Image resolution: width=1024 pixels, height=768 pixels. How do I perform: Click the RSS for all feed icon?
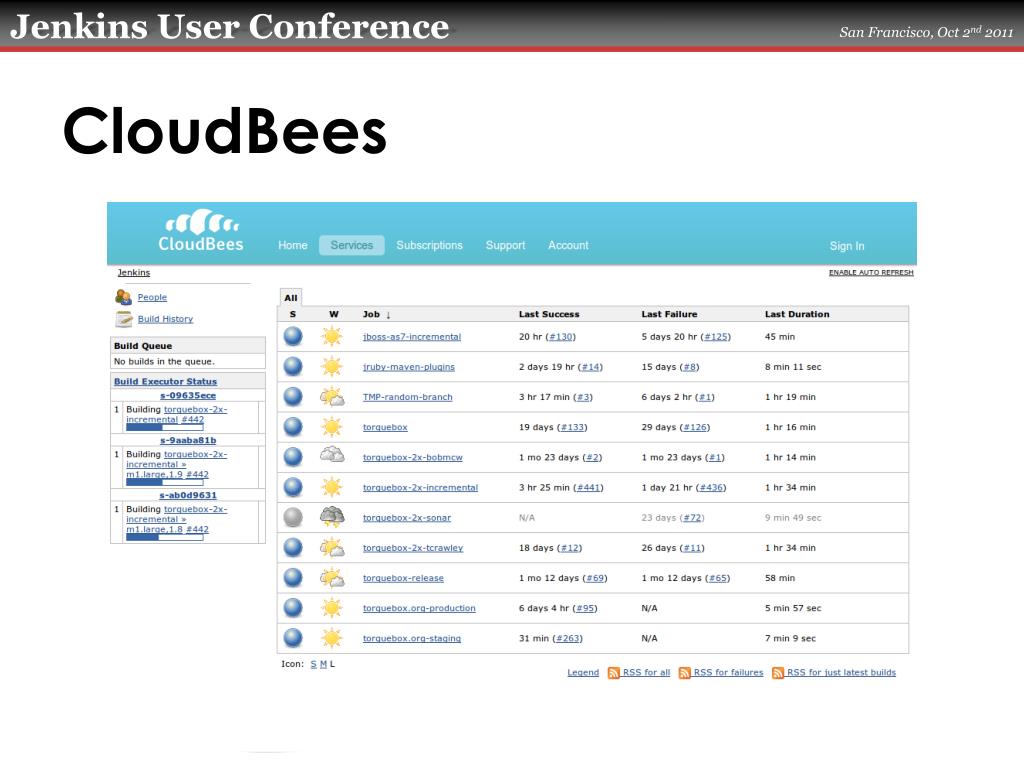(613, 673)
